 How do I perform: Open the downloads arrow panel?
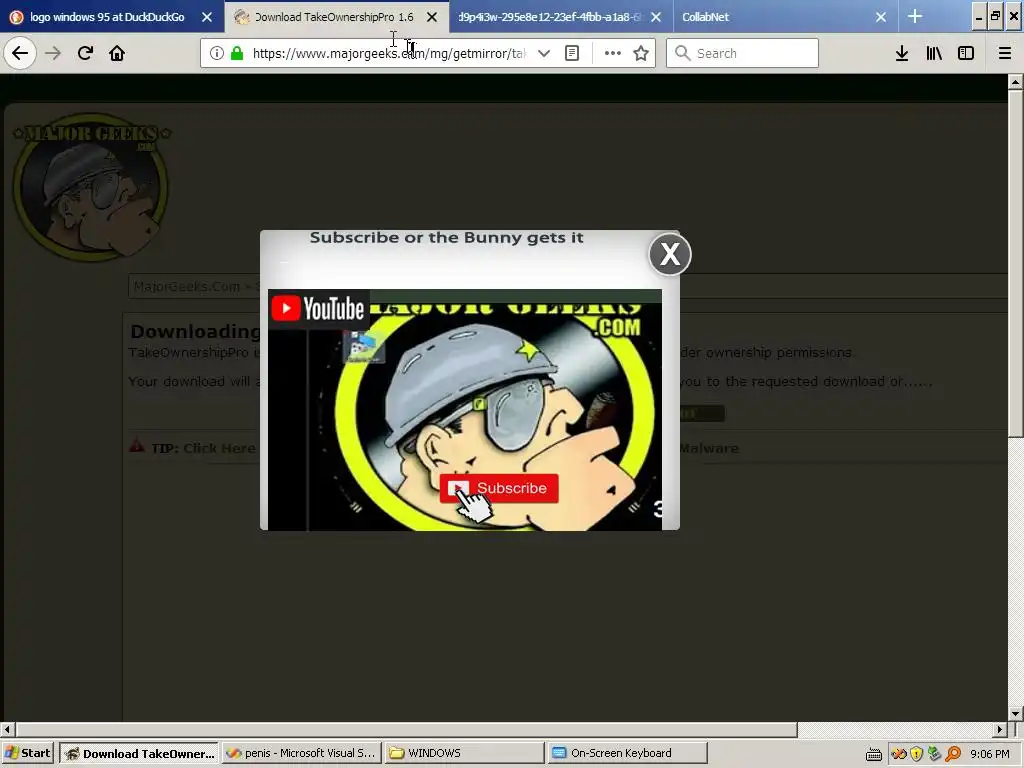tap(902, 53)
